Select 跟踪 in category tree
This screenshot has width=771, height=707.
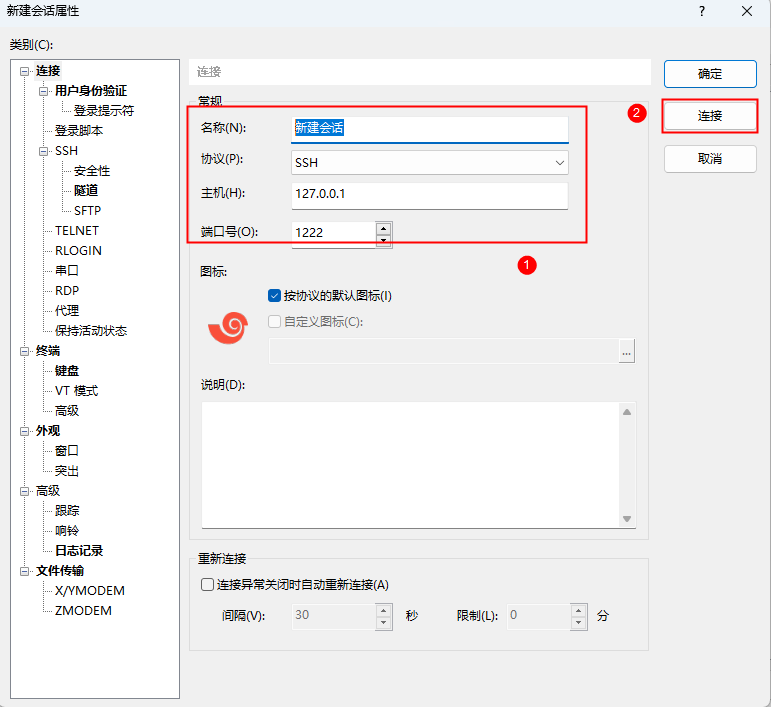pos(67,511)
